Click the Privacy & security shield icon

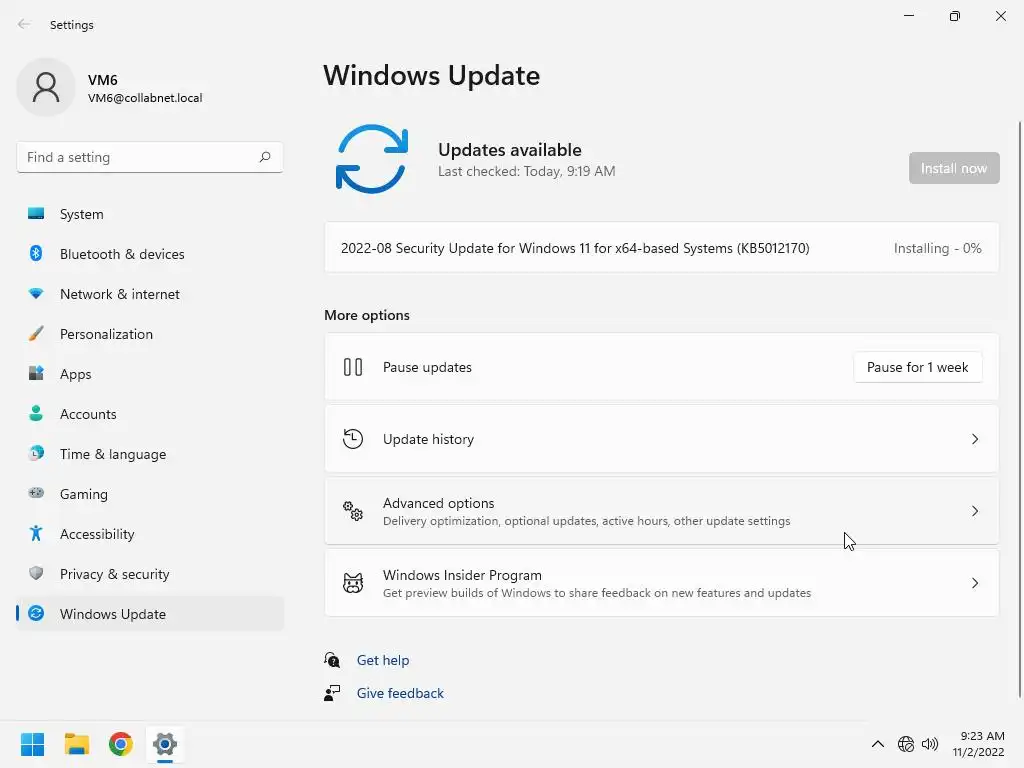pyautogui.click(x=36, y=573)
